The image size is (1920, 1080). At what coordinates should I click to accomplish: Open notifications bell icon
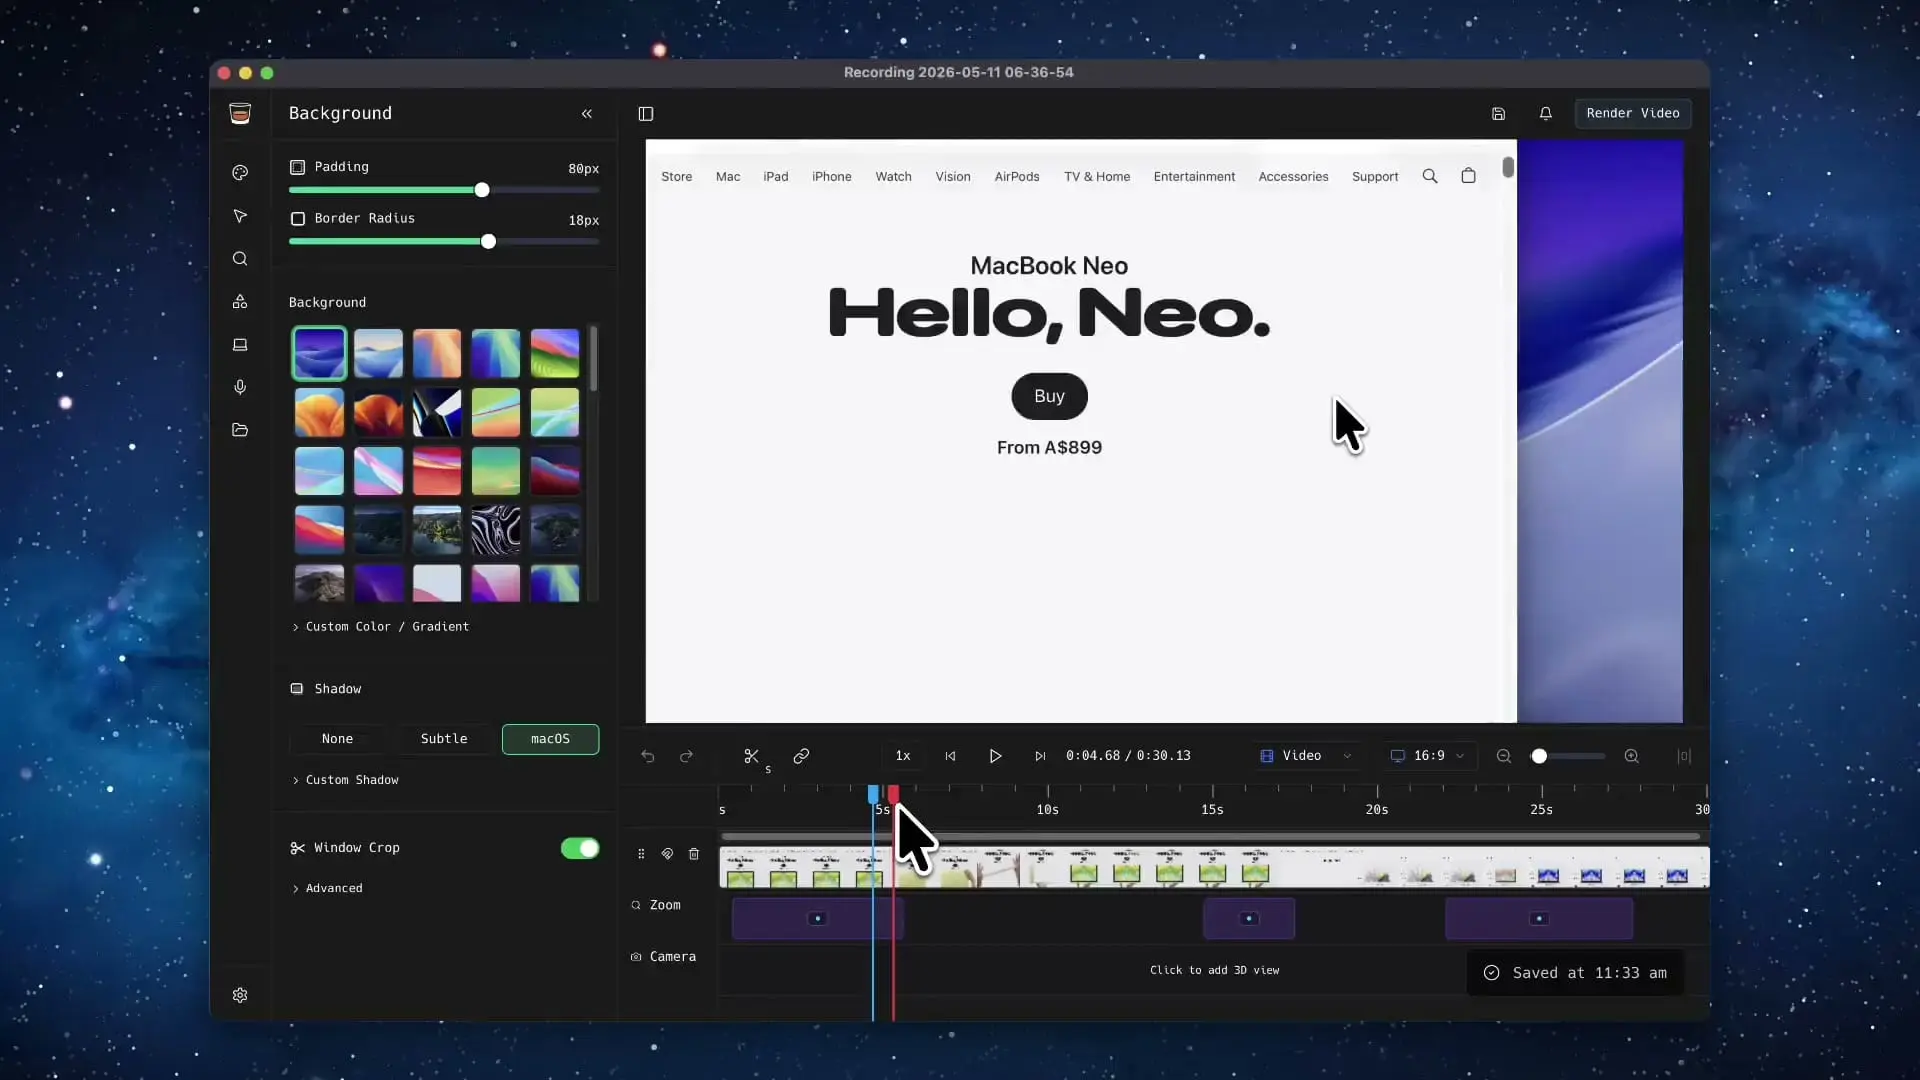[x=1545, y=114]
